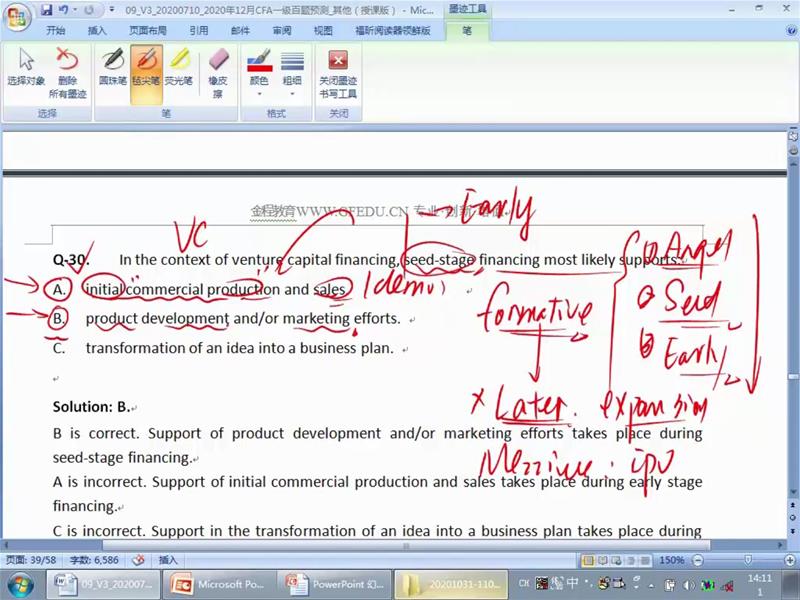Switch to the 插入 ribbon tab

(97, 31)
